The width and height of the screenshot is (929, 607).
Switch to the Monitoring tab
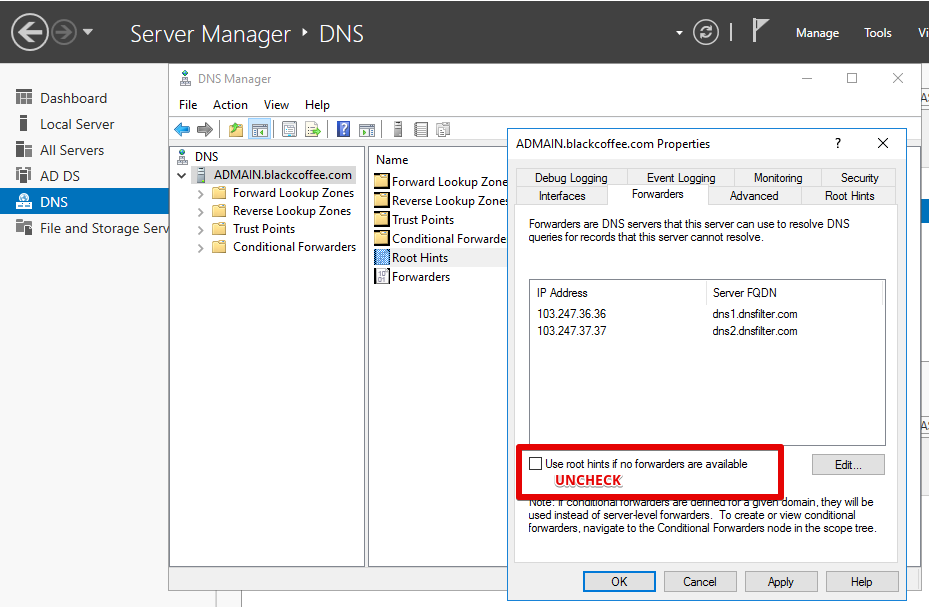[x=778, y=178]
